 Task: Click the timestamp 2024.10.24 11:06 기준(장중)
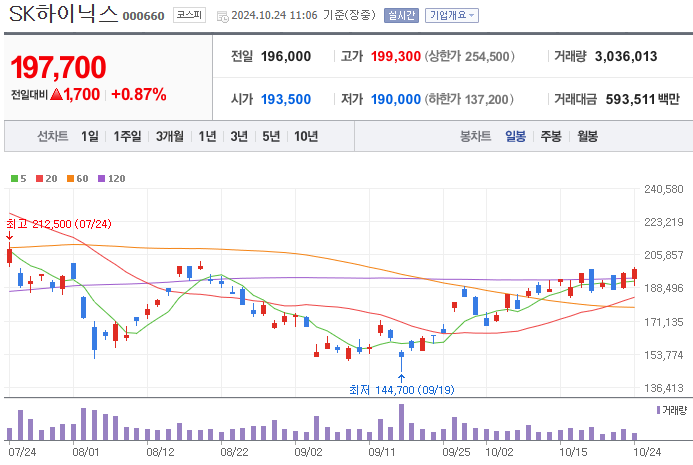point(303,15)
